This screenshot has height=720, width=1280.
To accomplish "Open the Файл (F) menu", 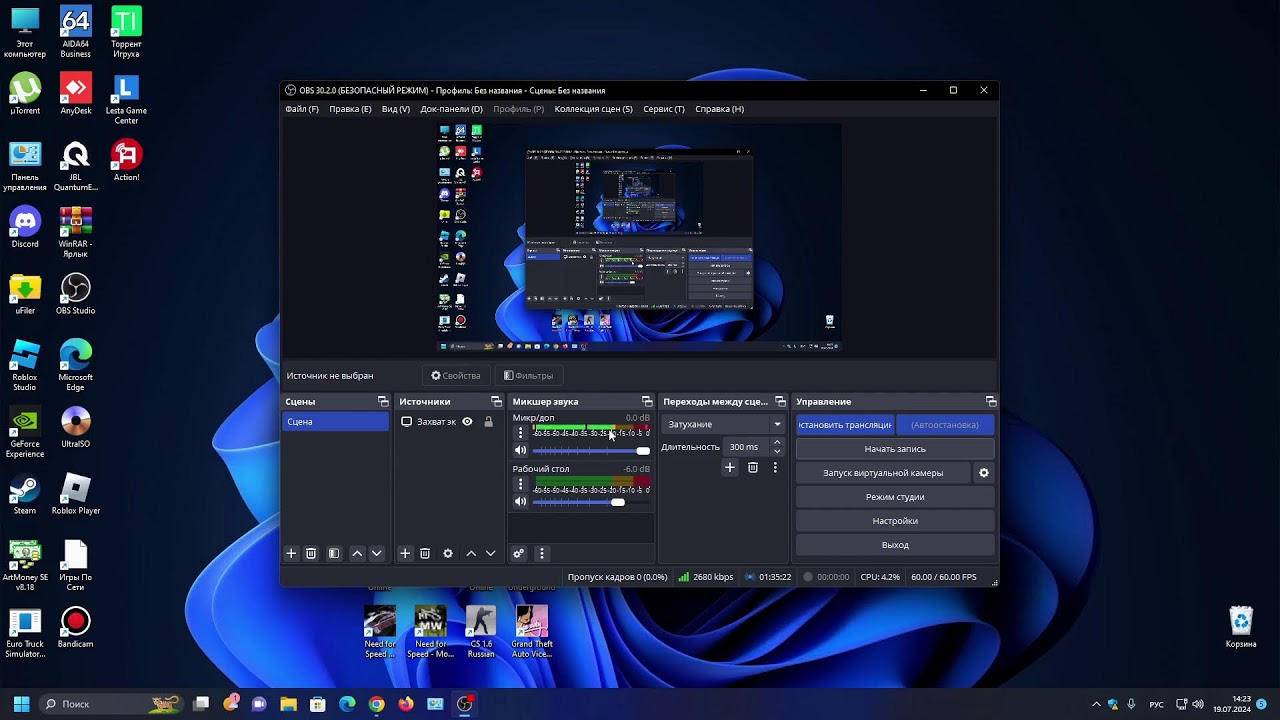I will [302, 109].
